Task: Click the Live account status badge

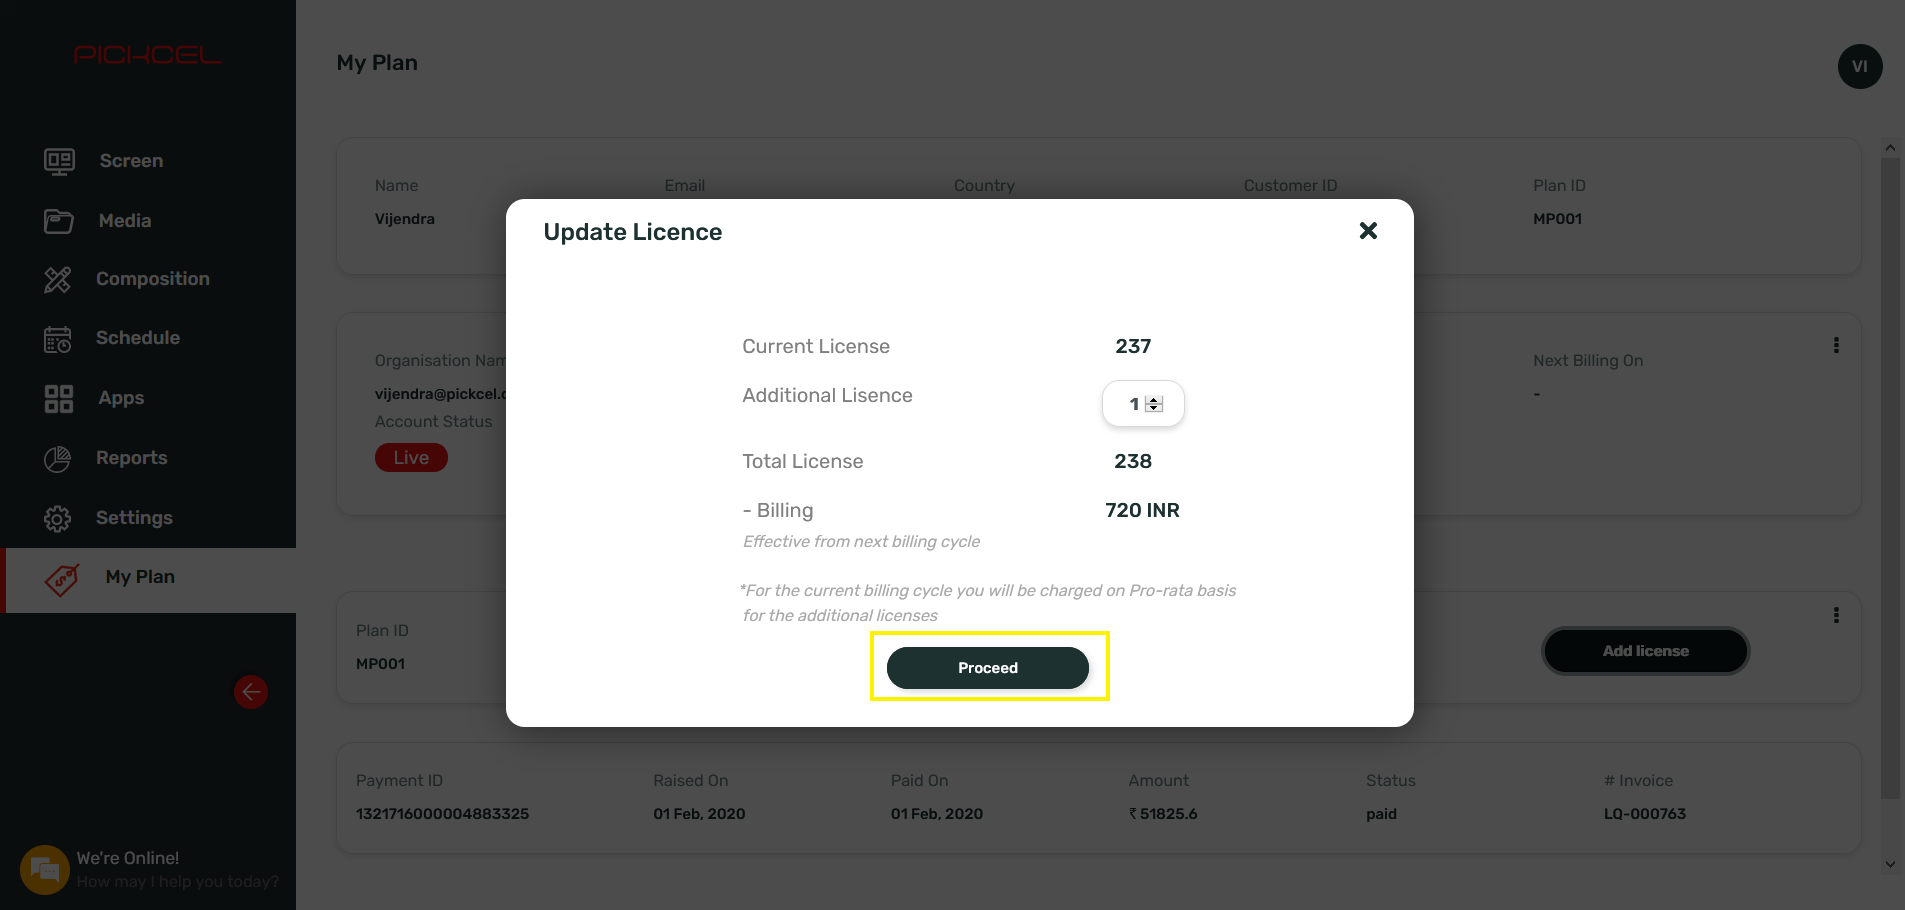Action: coord(411,458)
